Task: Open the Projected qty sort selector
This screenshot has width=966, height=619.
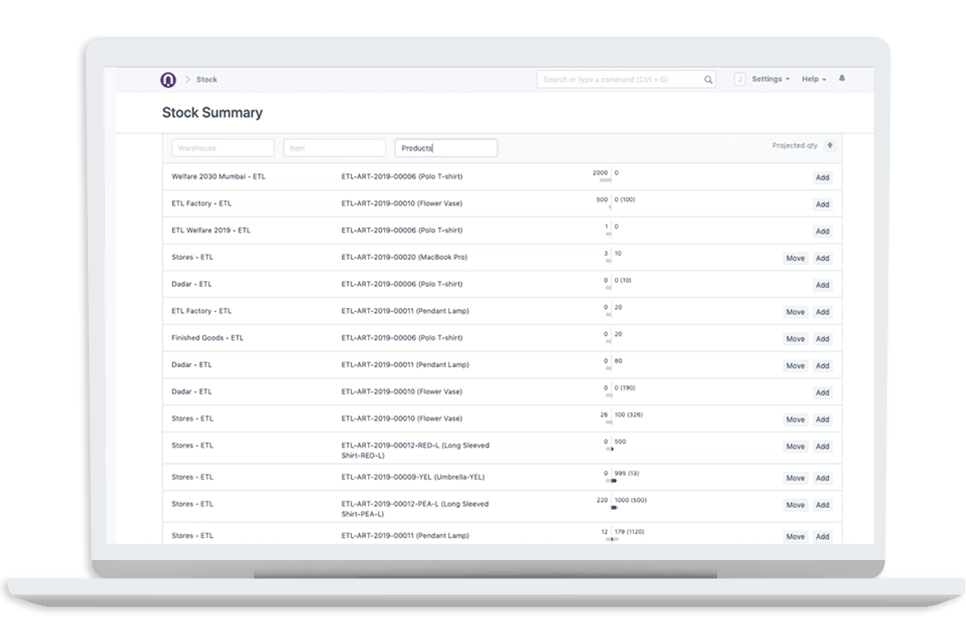Action: coord(794,146)
